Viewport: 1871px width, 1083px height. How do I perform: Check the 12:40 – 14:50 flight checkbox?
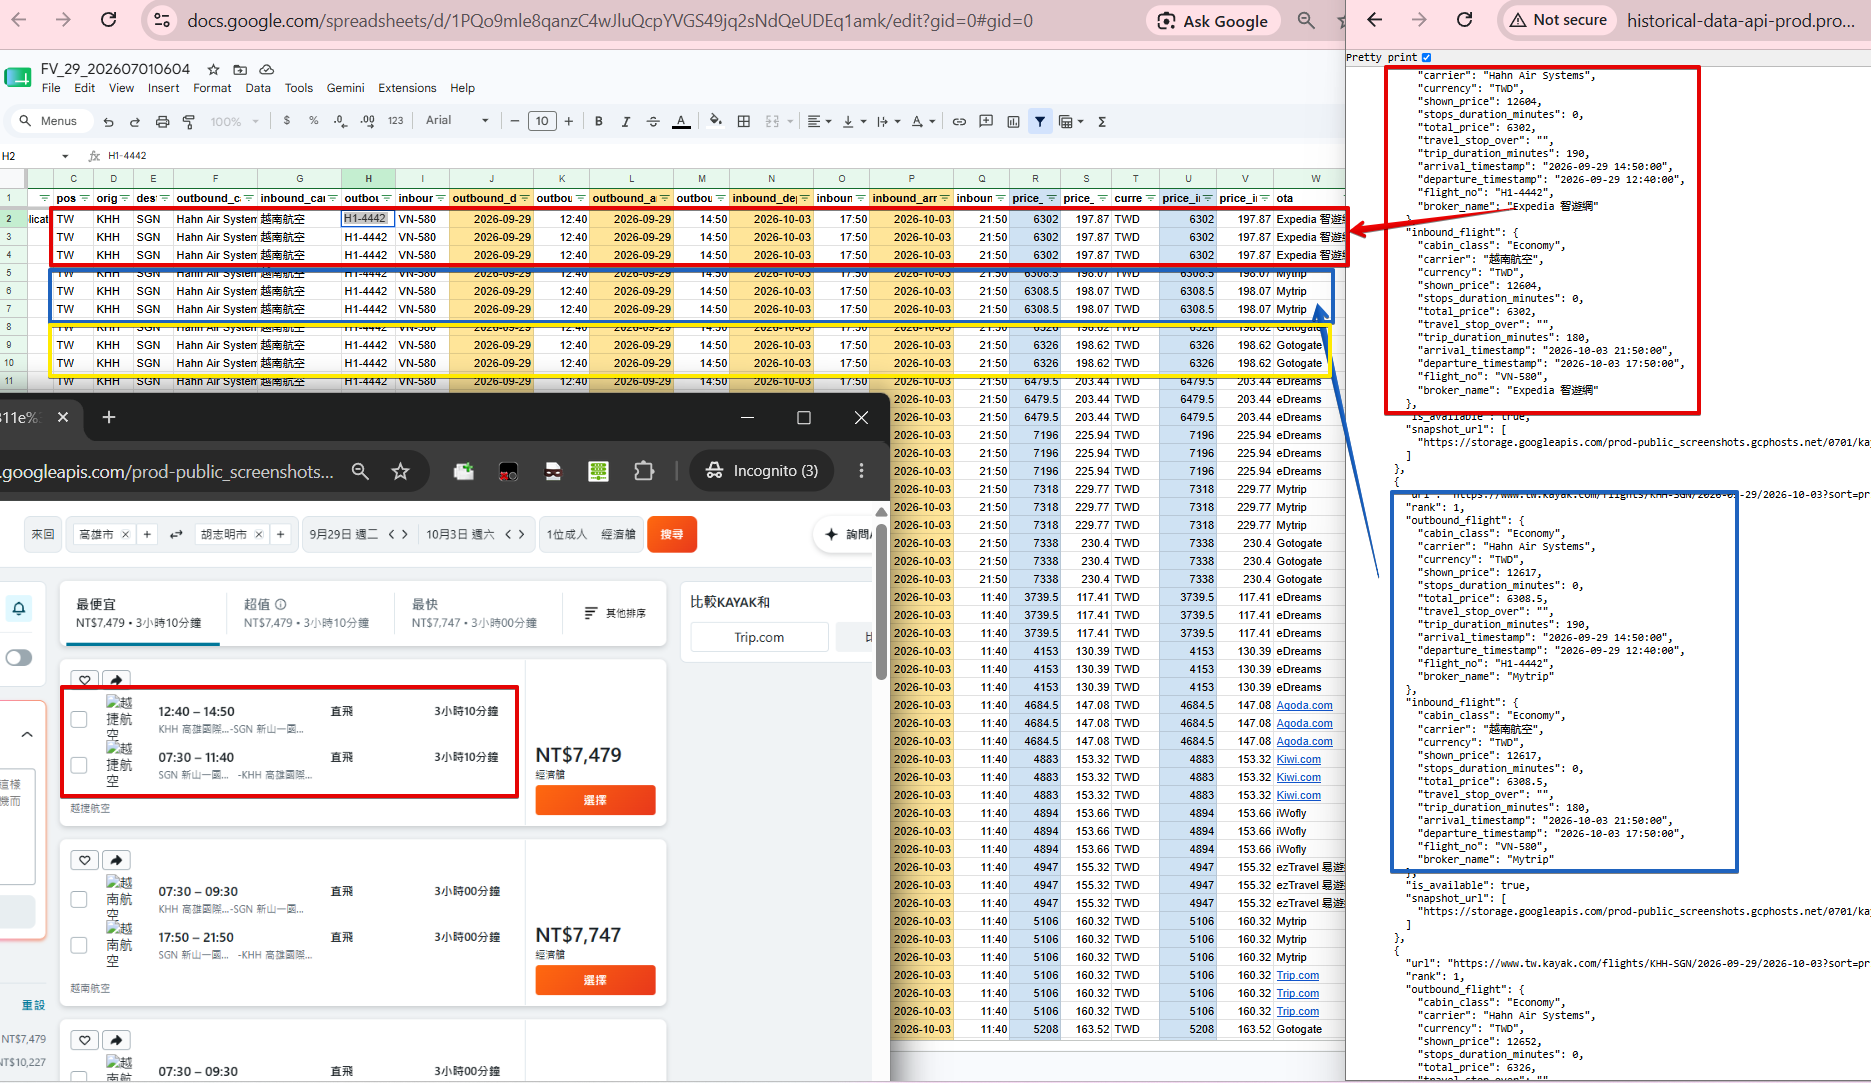pyautogui.click(x=79, y=718)
